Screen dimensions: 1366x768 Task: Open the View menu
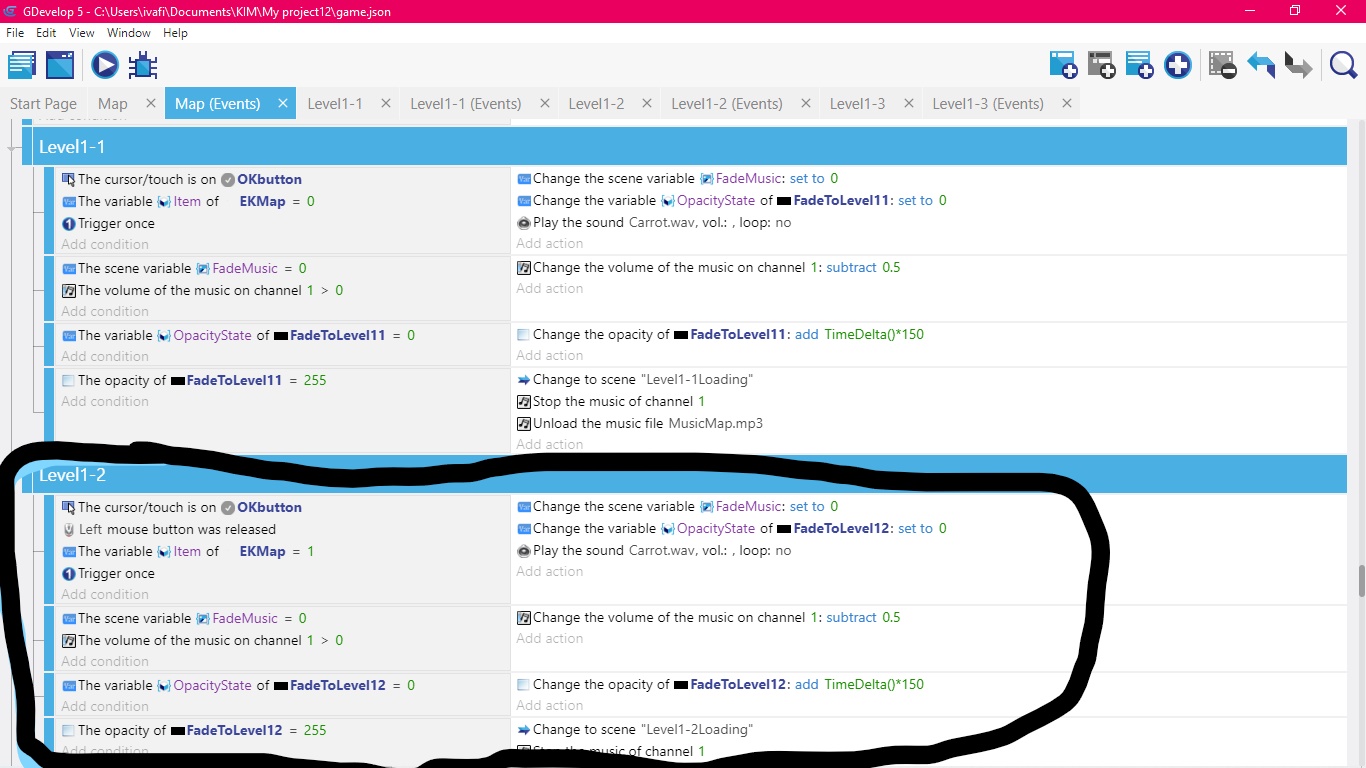click(80, 32)
